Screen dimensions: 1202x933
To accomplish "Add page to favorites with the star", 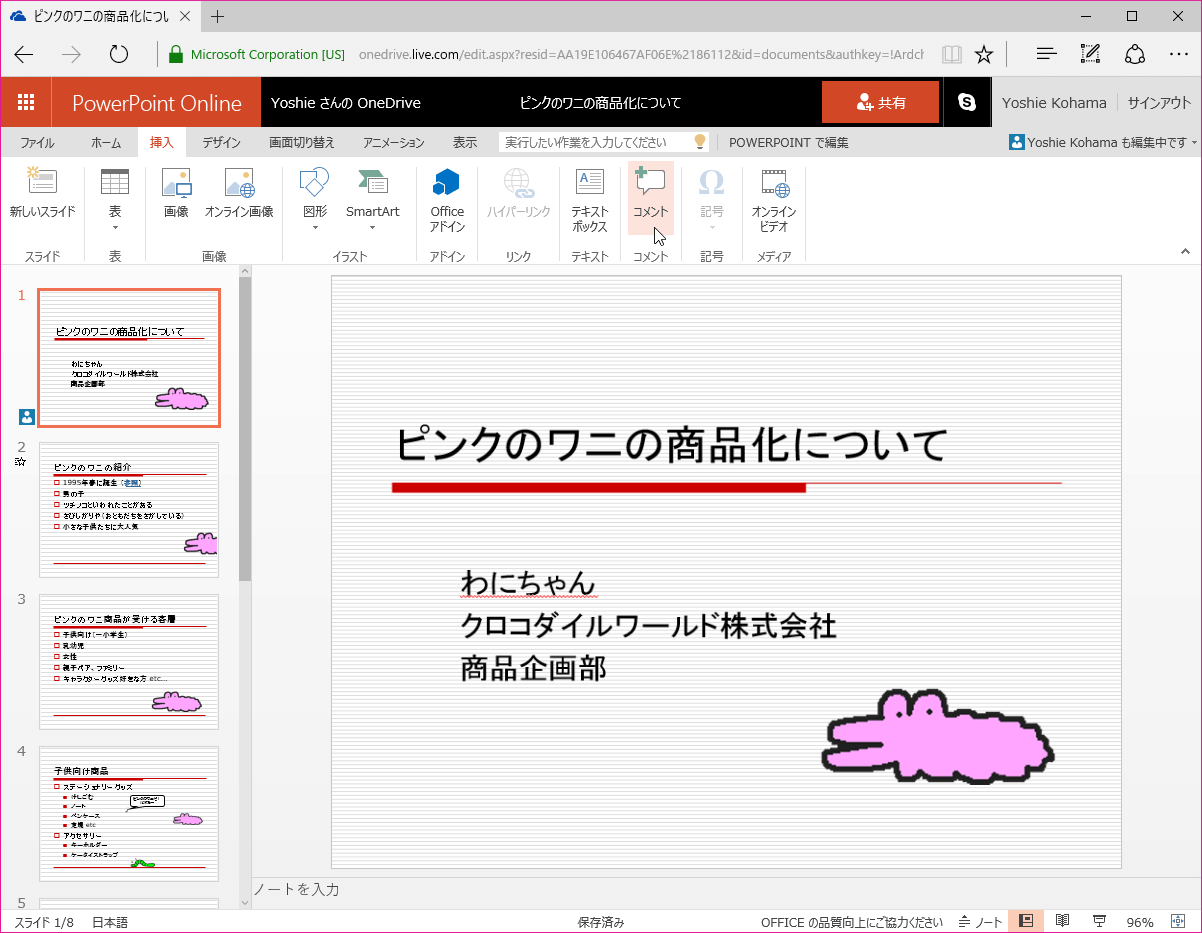I will [x=984, y=54].
